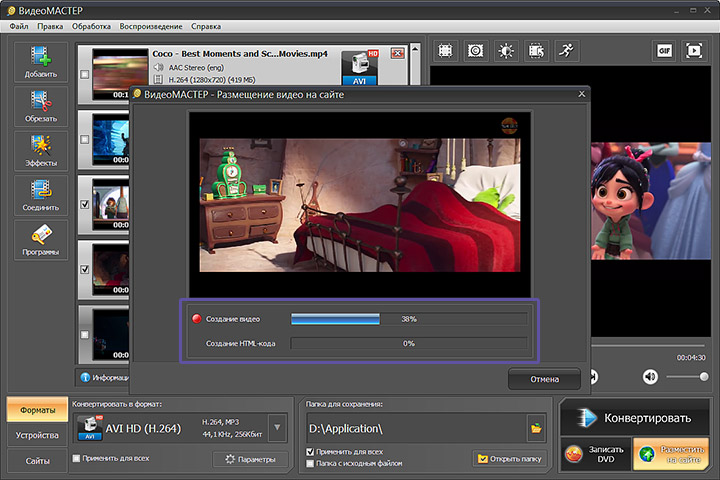
Task: Click the Соединить (join) icon
Action: pos(41,195)
